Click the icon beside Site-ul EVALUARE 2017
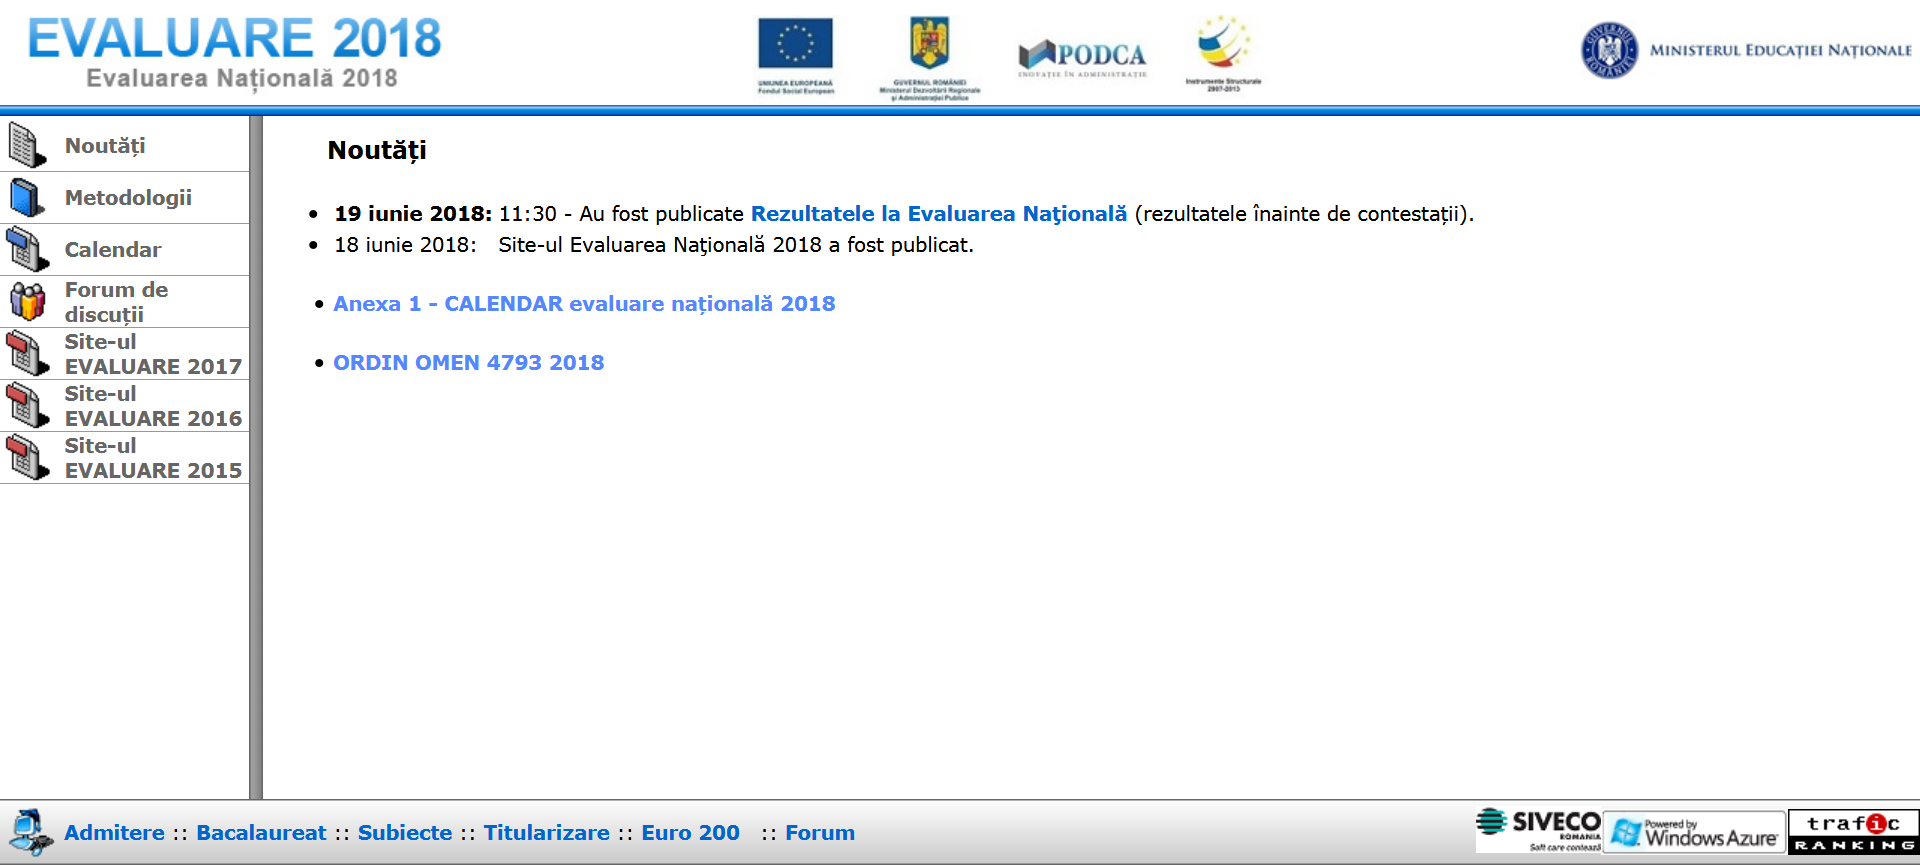1920x865 pixels. (27, 354)
